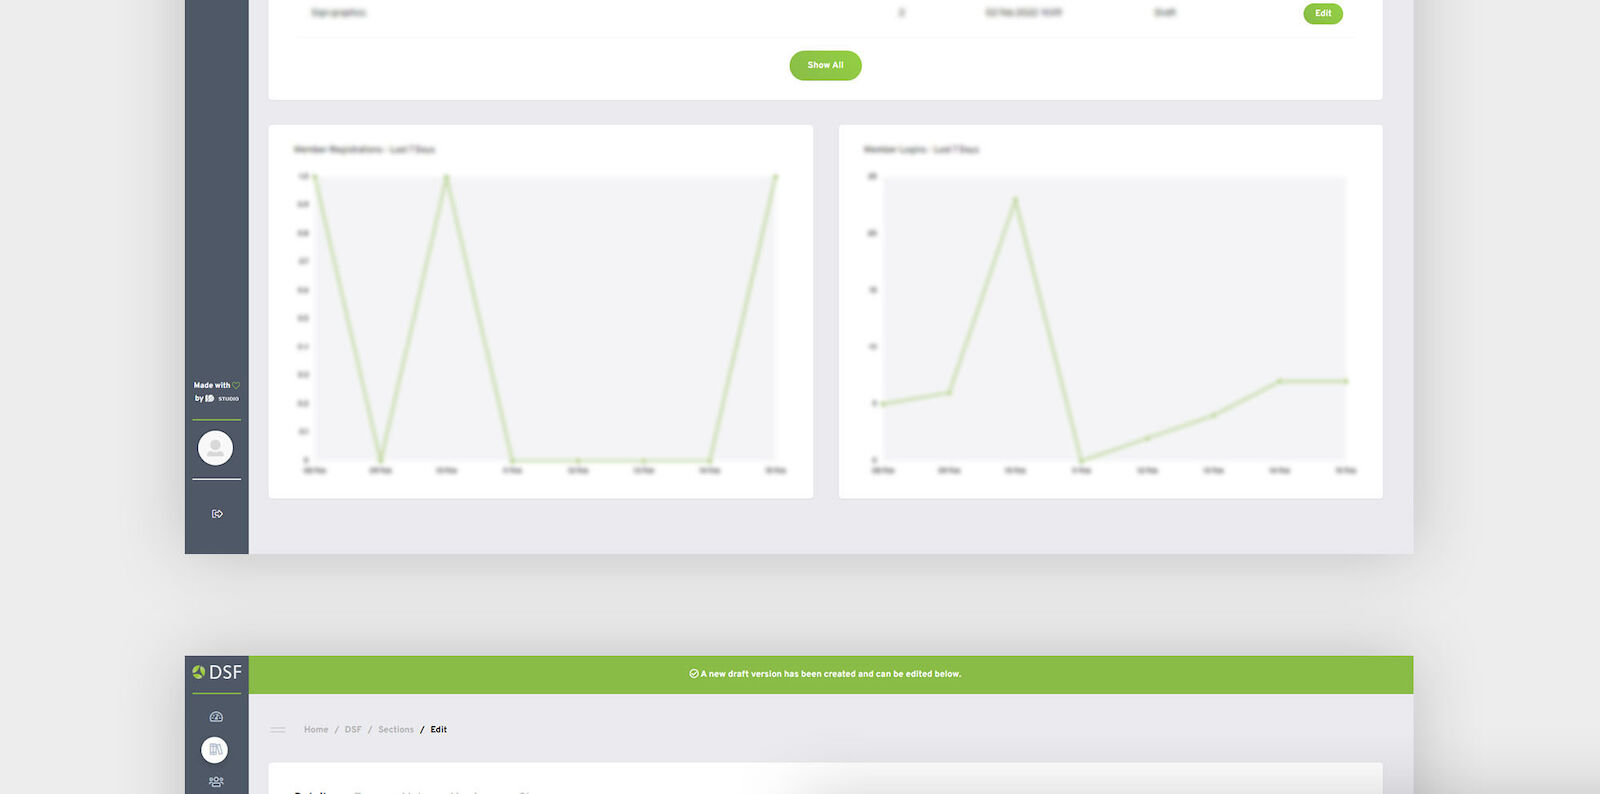This screenshot has width=1600, height=794.
Task: Click the Member Logins chart title
Action: point(921,150)
